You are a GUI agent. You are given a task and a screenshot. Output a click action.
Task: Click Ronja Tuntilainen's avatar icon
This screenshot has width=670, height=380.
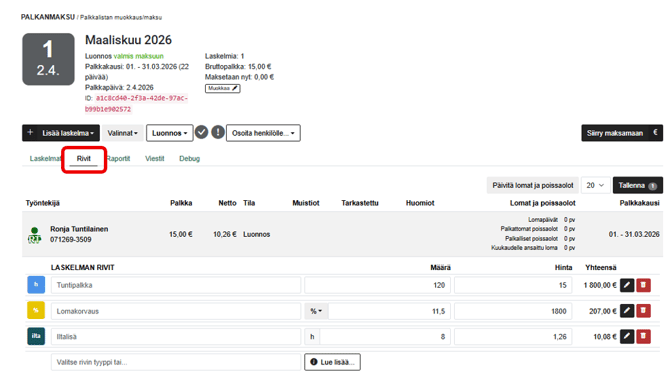pos(35,235)
